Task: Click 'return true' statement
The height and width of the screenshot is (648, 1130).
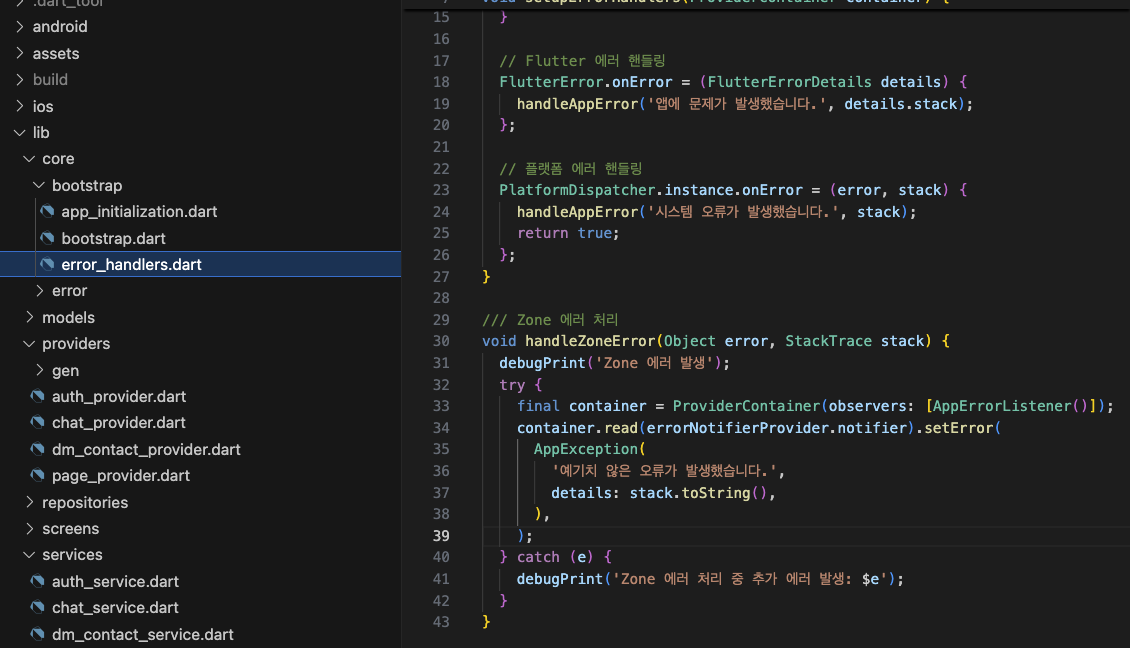Action: [565, 233]
